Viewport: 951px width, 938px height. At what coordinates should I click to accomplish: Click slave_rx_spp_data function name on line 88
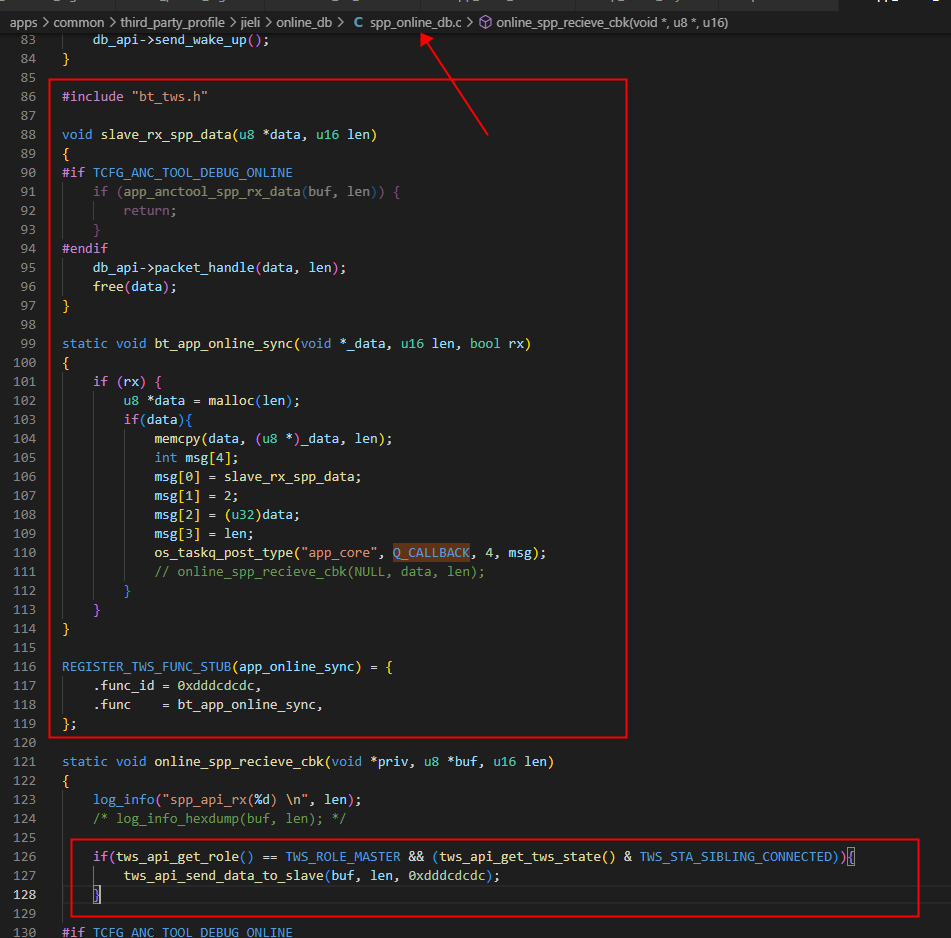tap(166, 134)
